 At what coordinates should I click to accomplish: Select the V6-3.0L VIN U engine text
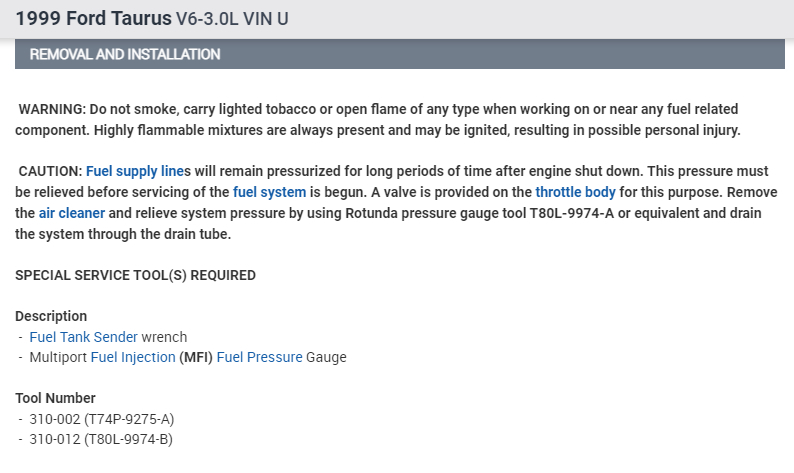coord(232,19)
